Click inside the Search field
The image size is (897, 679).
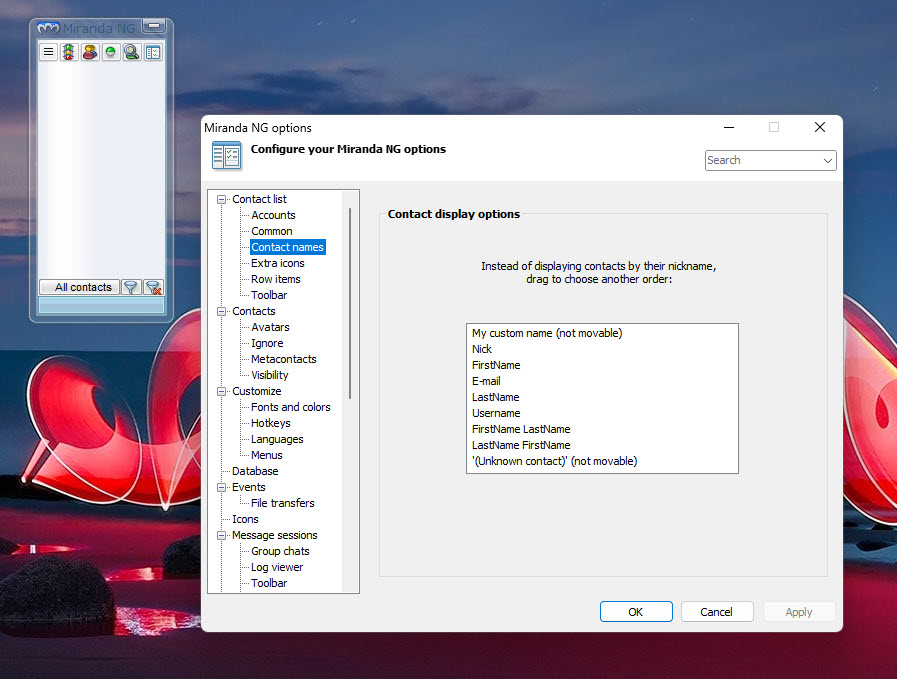click(763, 161)
